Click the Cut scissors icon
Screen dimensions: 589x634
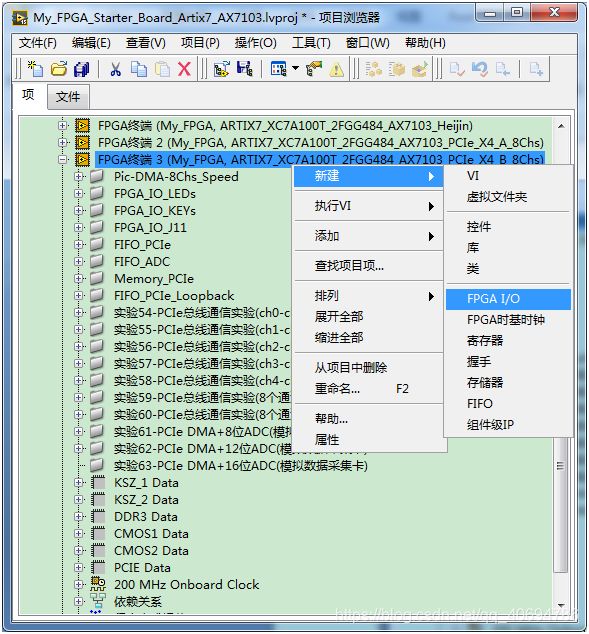point(115,69)
